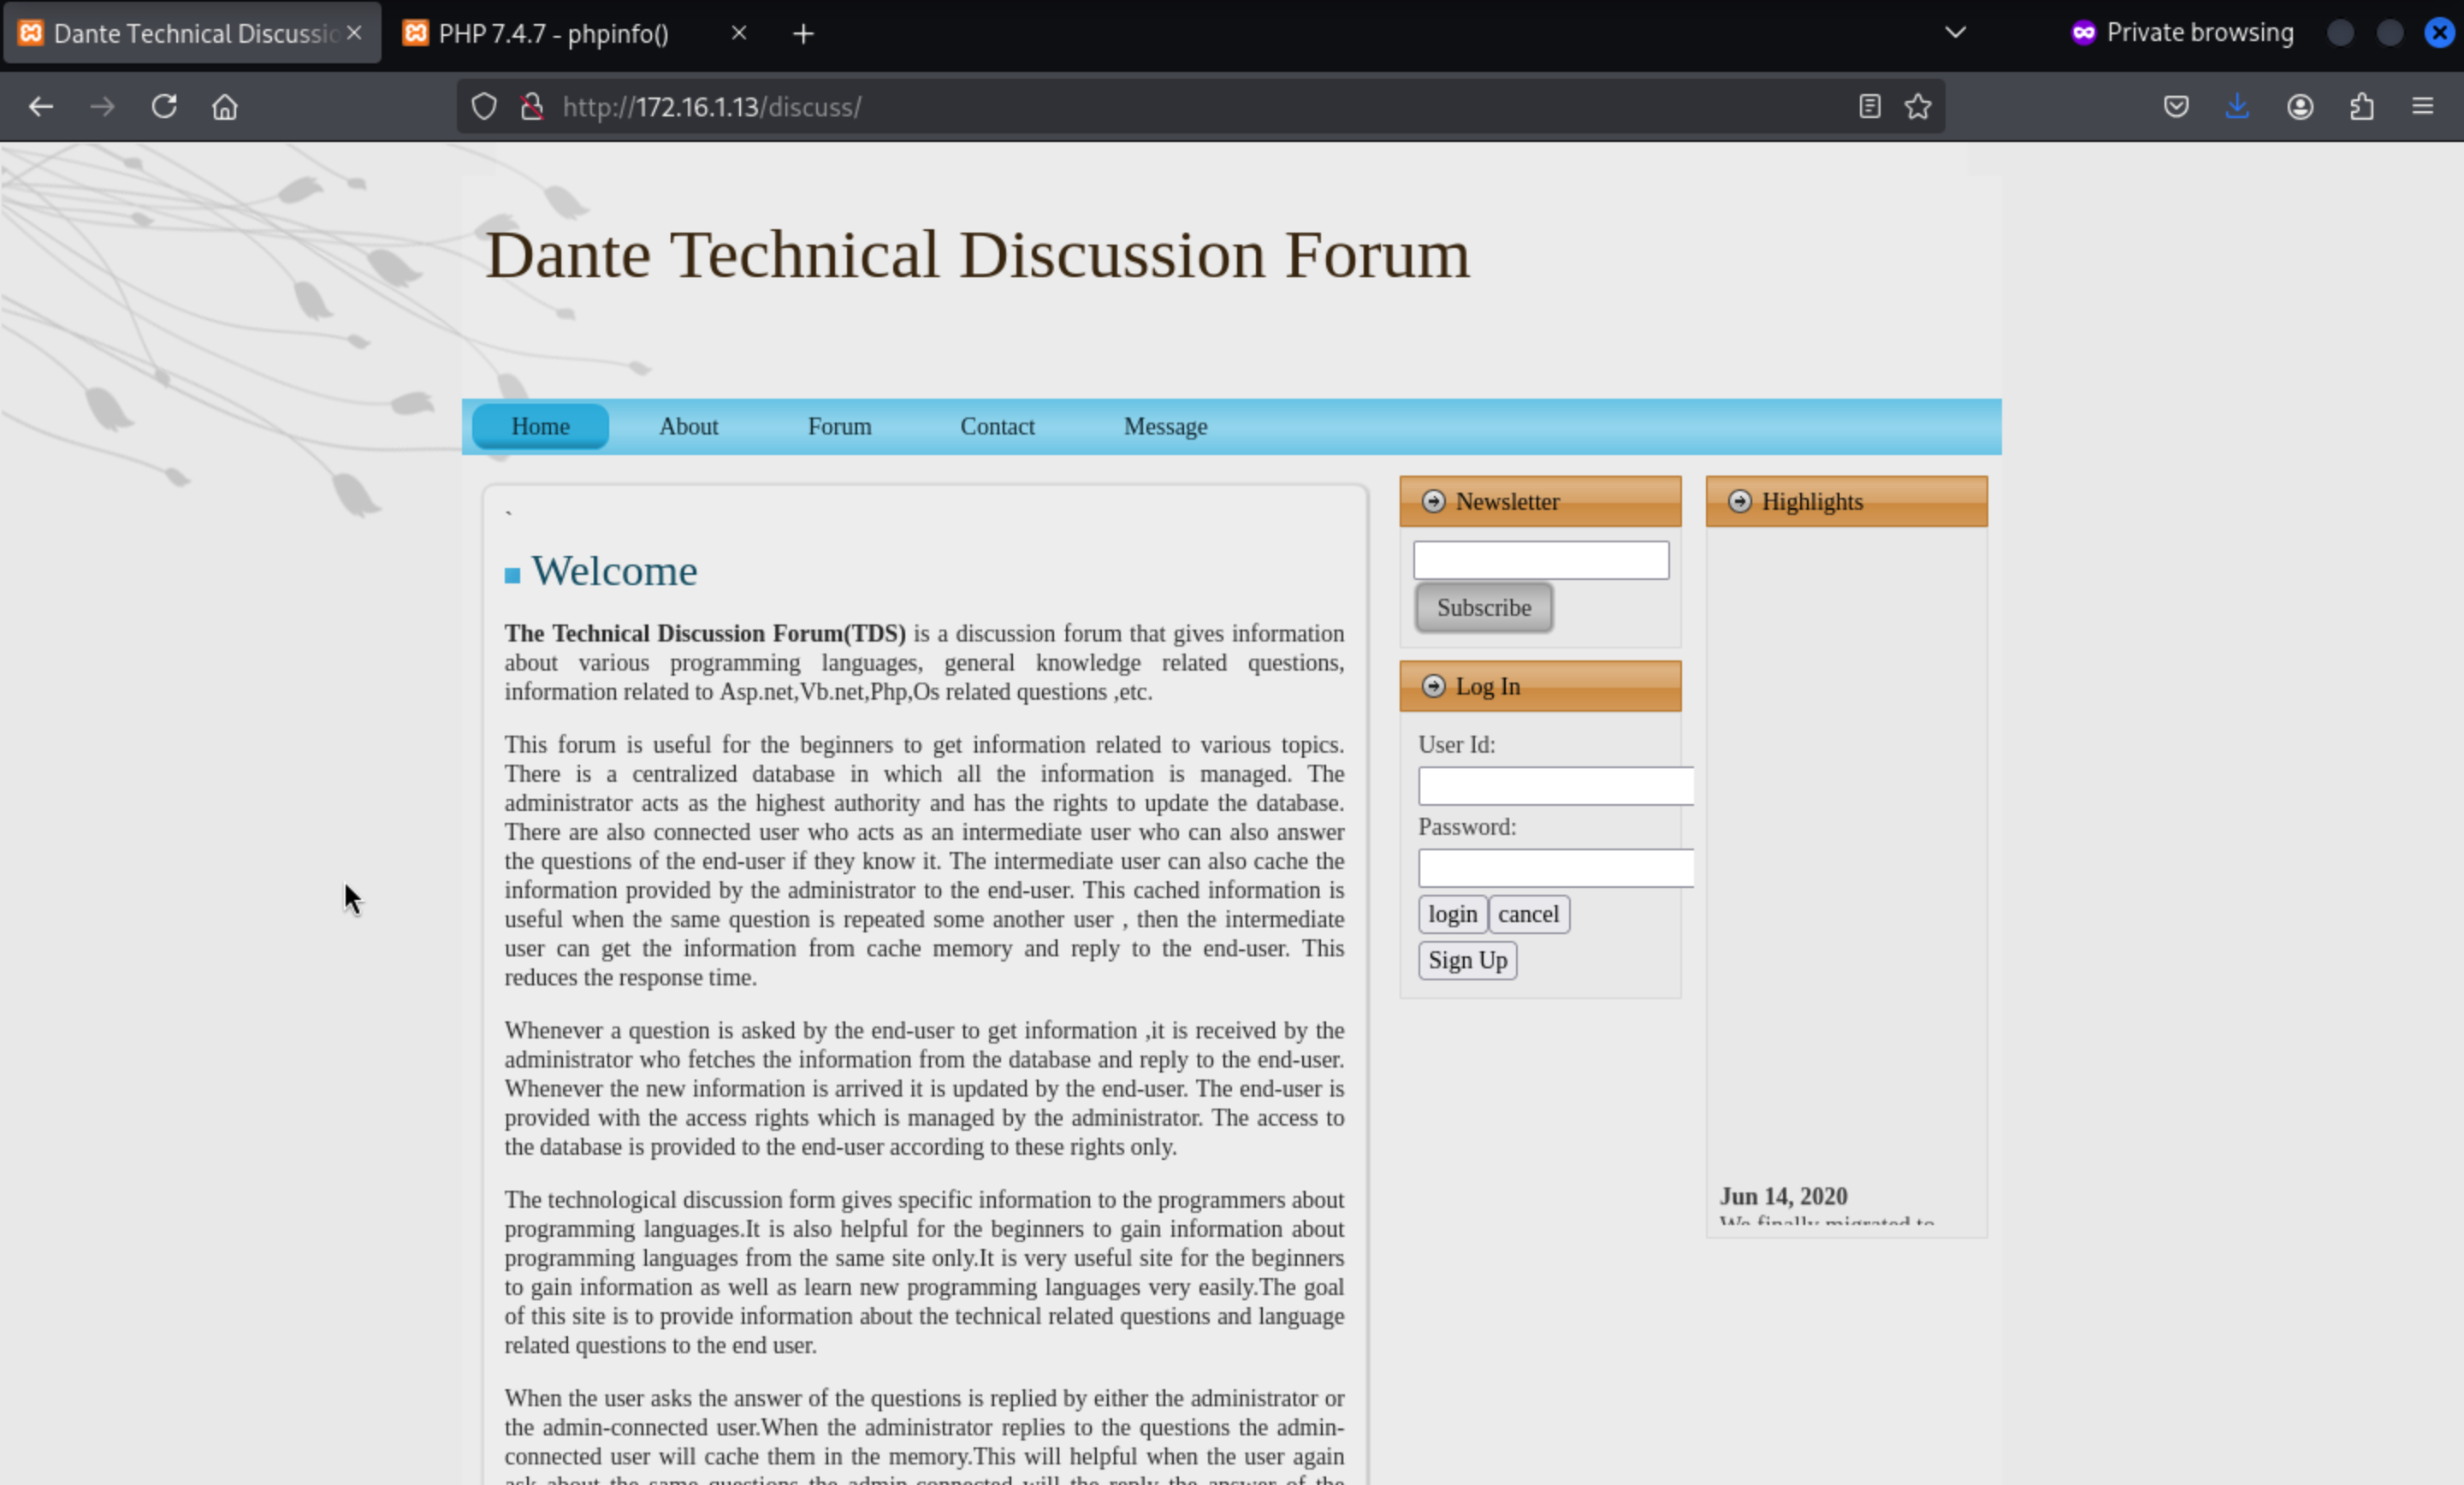Open the Firefox account icon

tap(2300, 106)
